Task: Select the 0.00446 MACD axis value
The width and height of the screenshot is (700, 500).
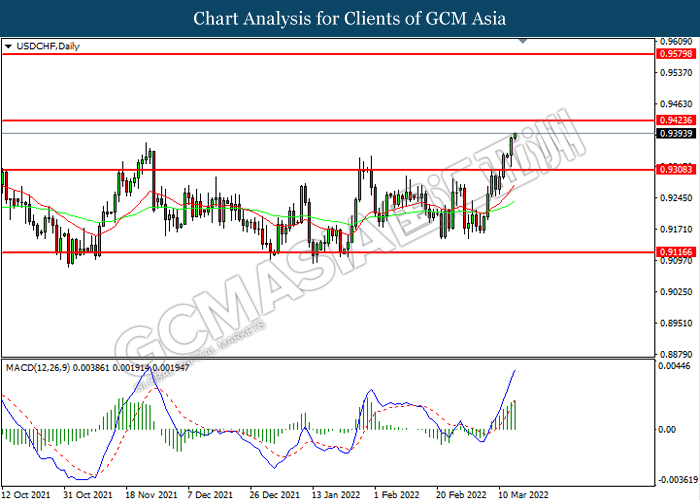Action: click(674, 366)
